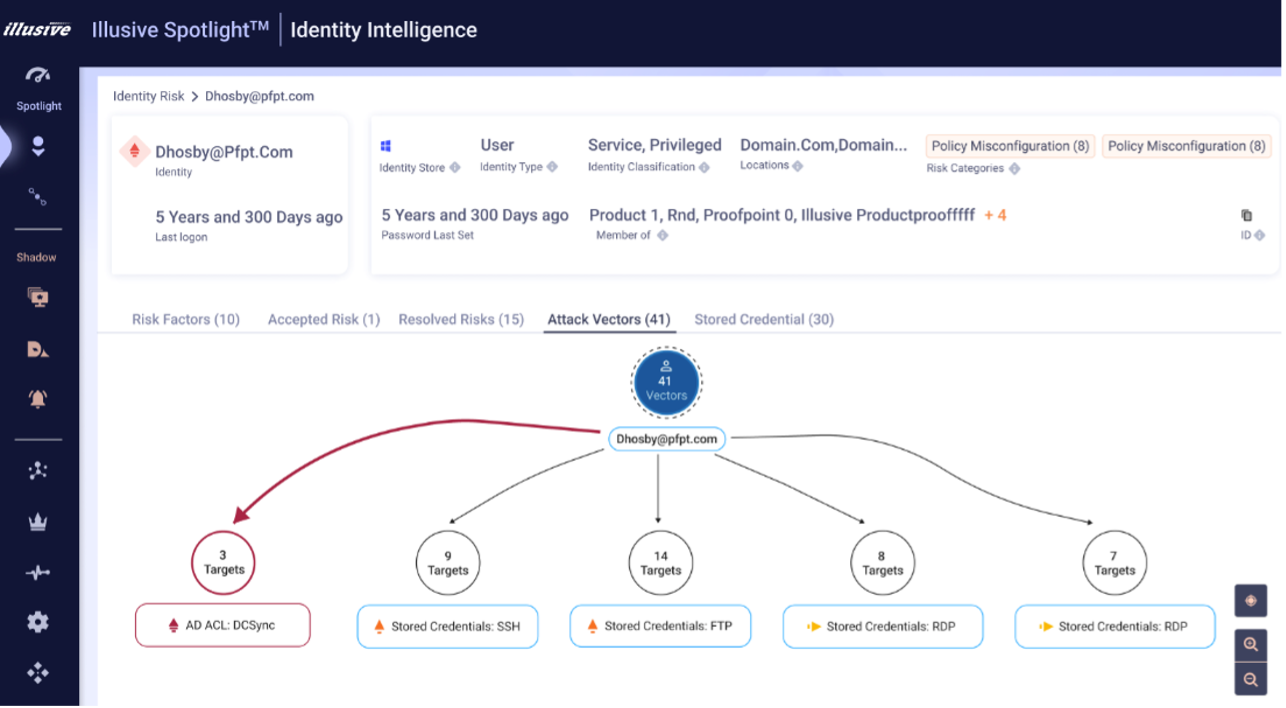View the Stored Credential (30) tab

coord(764,319)
